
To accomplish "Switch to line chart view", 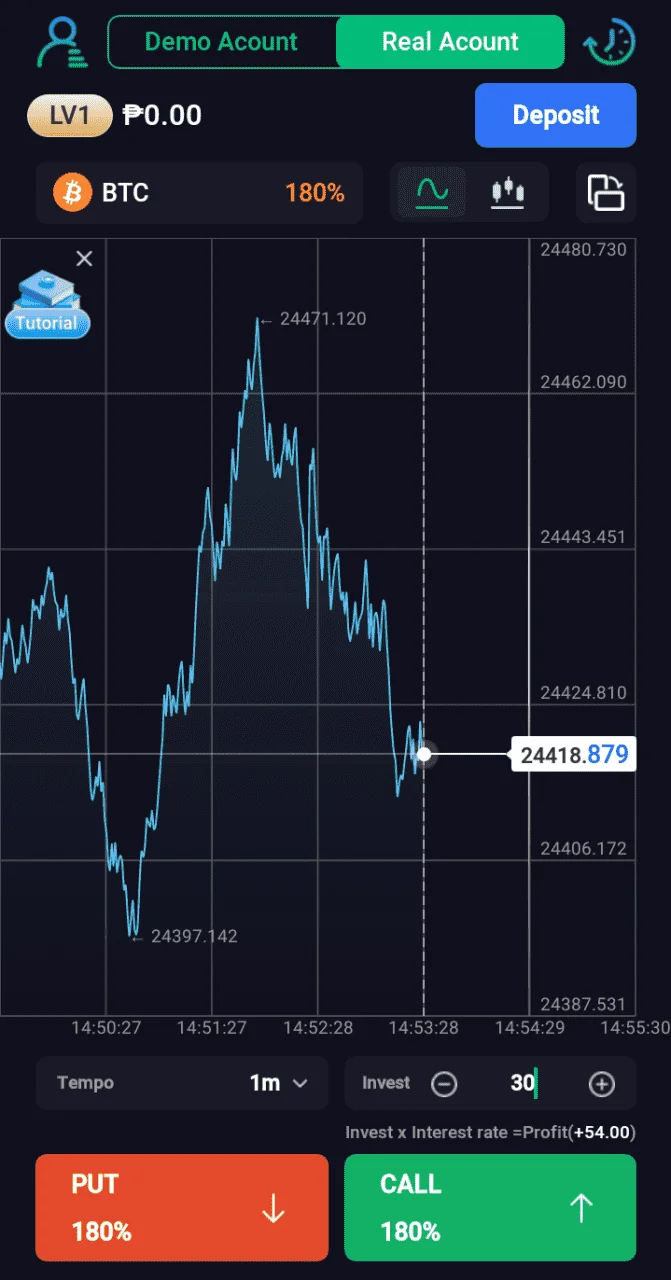I will (x=432, y=191).
